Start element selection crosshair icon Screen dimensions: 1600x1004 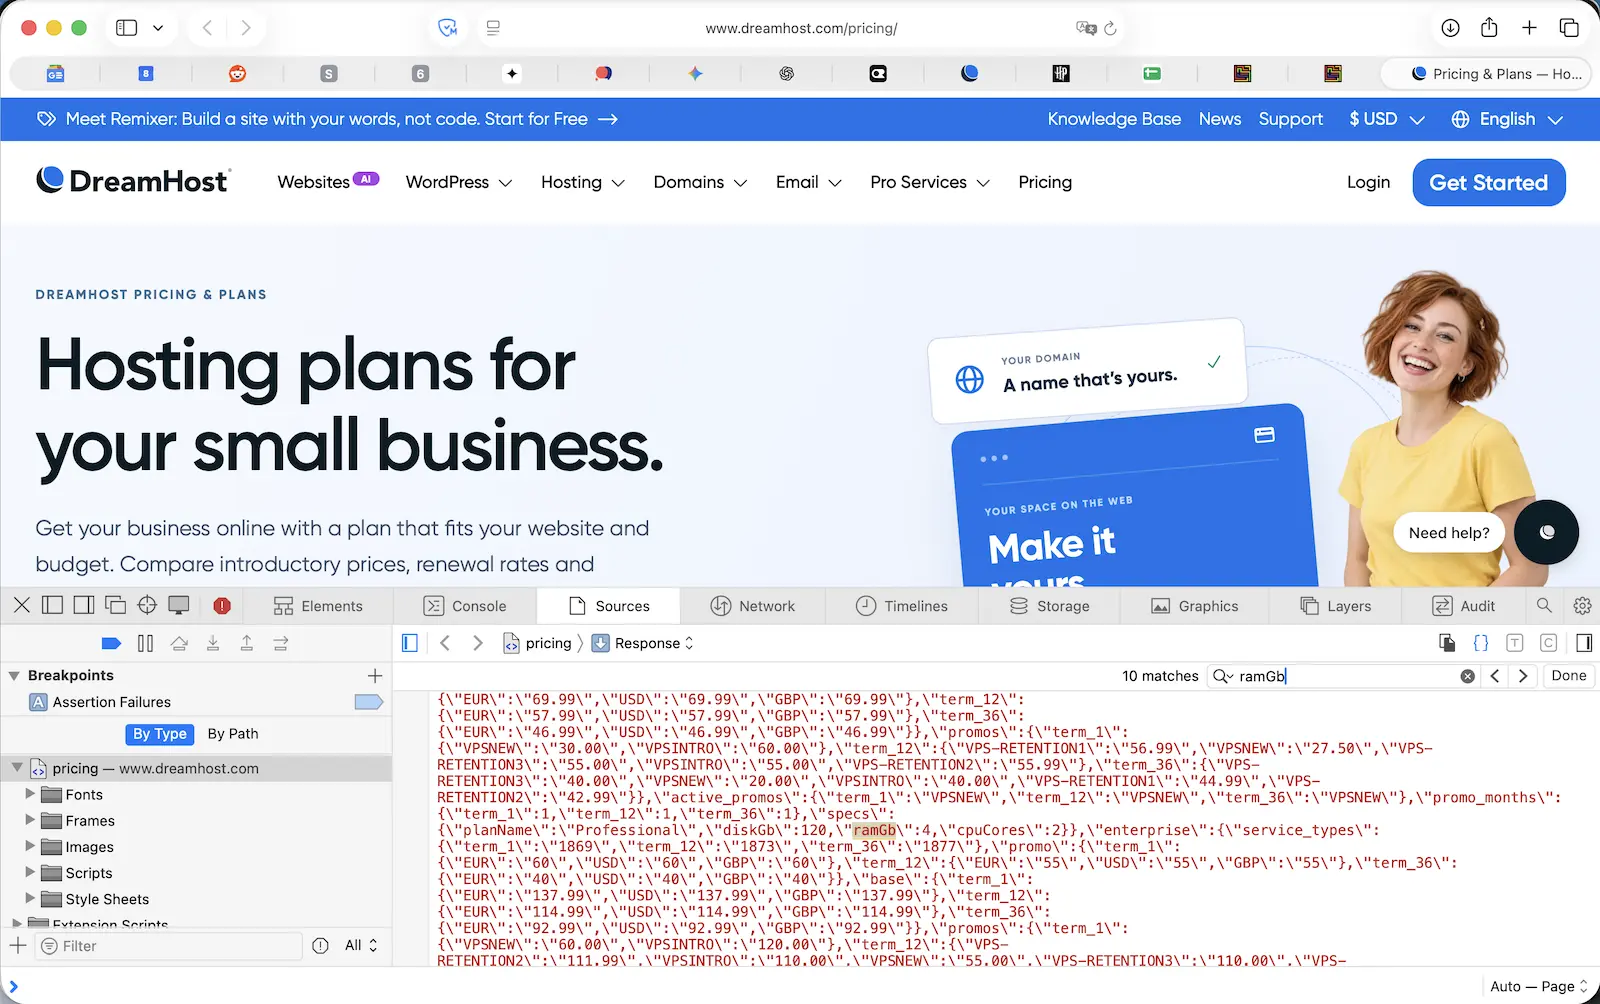tap(147, 605)
